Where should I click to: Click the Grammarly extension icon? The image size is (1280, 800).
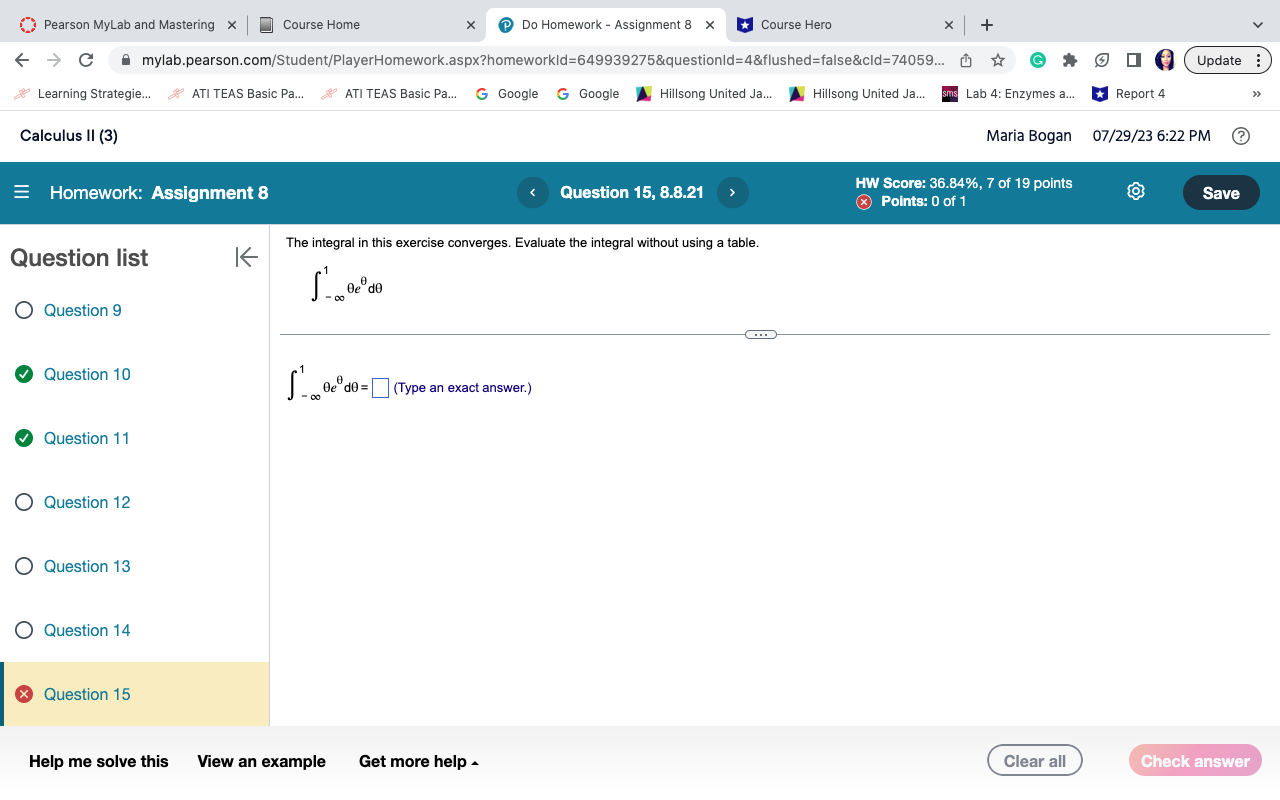tap(1037, 60)
